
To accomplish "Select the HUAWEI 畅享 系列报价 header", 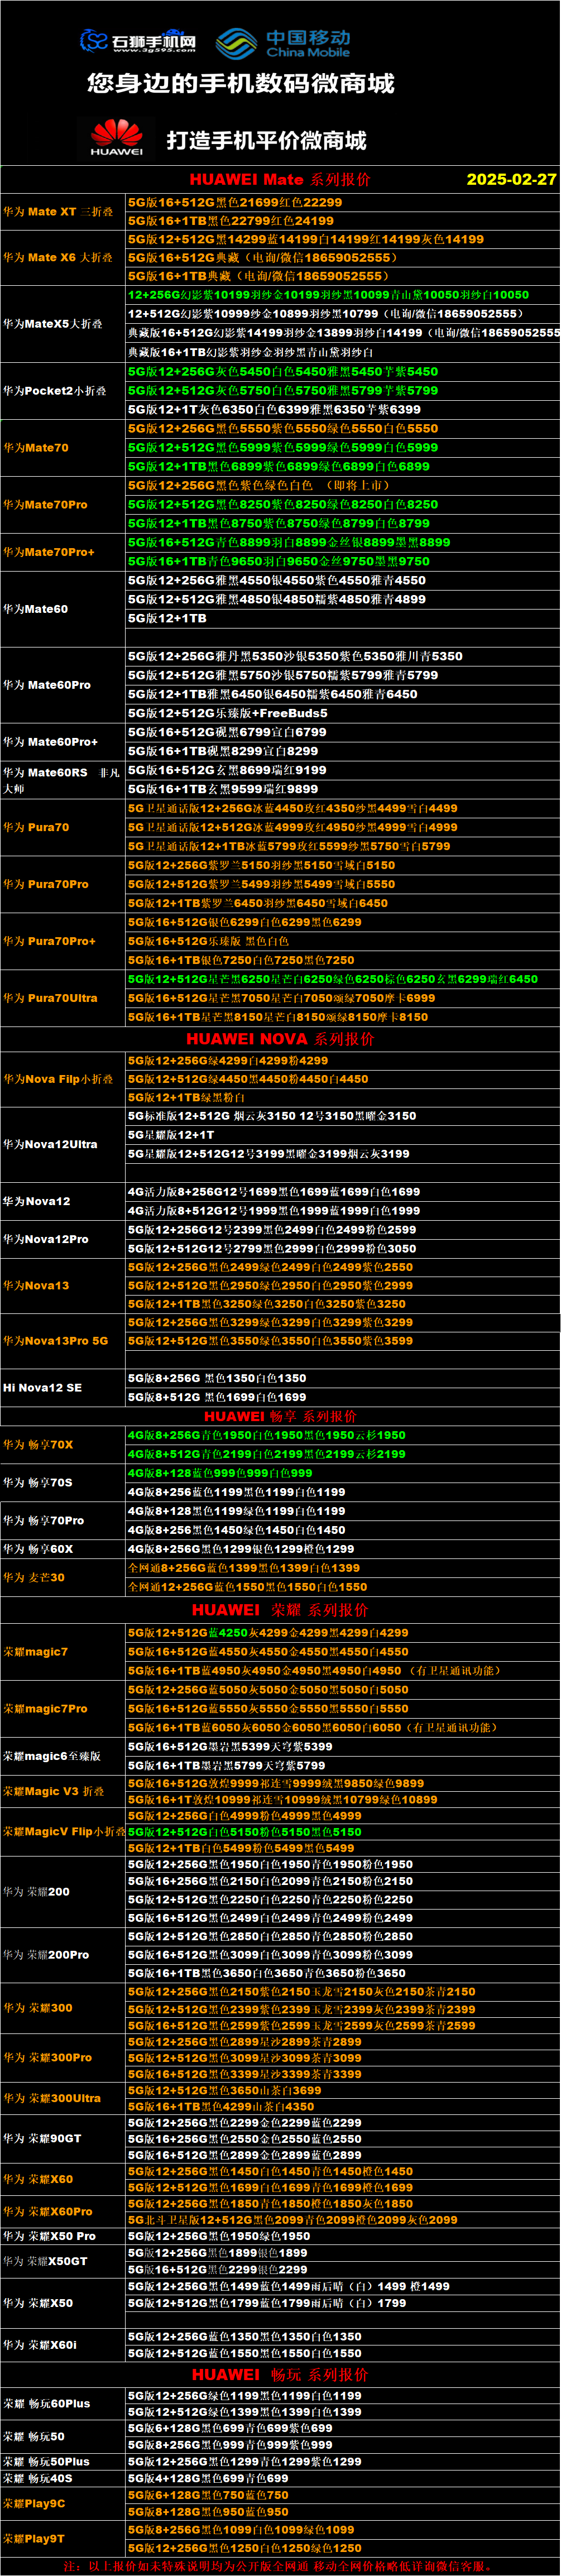I will click(x=279, y=1416).
